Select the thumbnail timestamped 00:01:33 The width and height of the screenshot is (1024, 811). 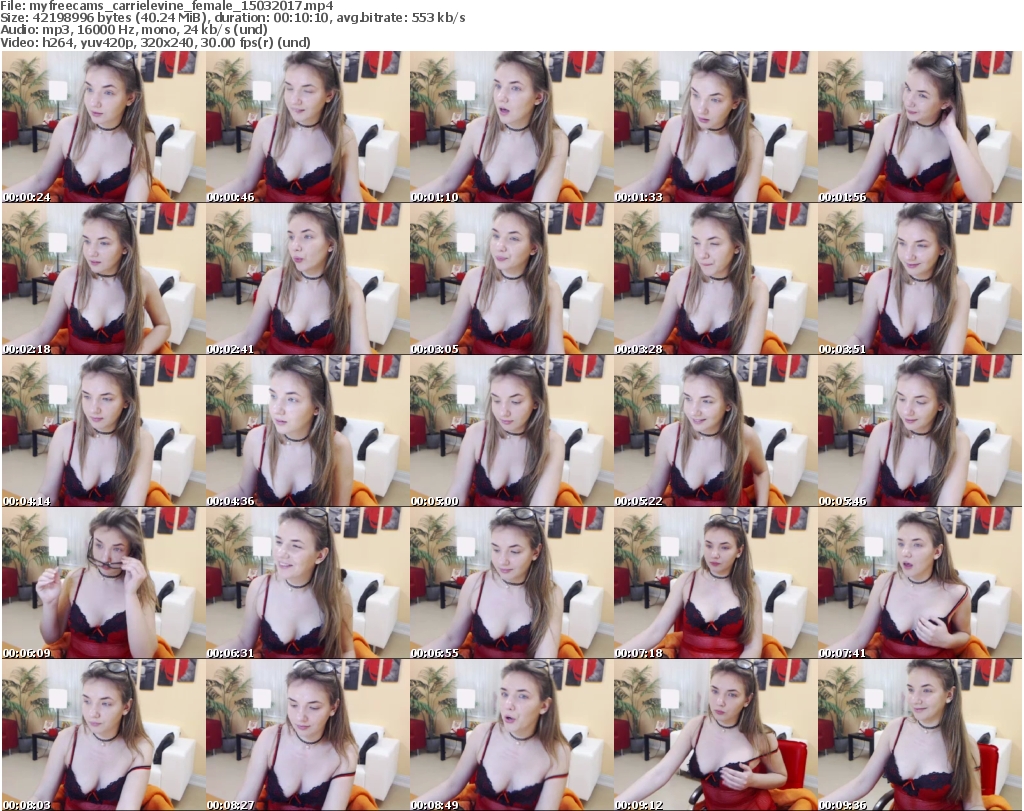[716, 126]
